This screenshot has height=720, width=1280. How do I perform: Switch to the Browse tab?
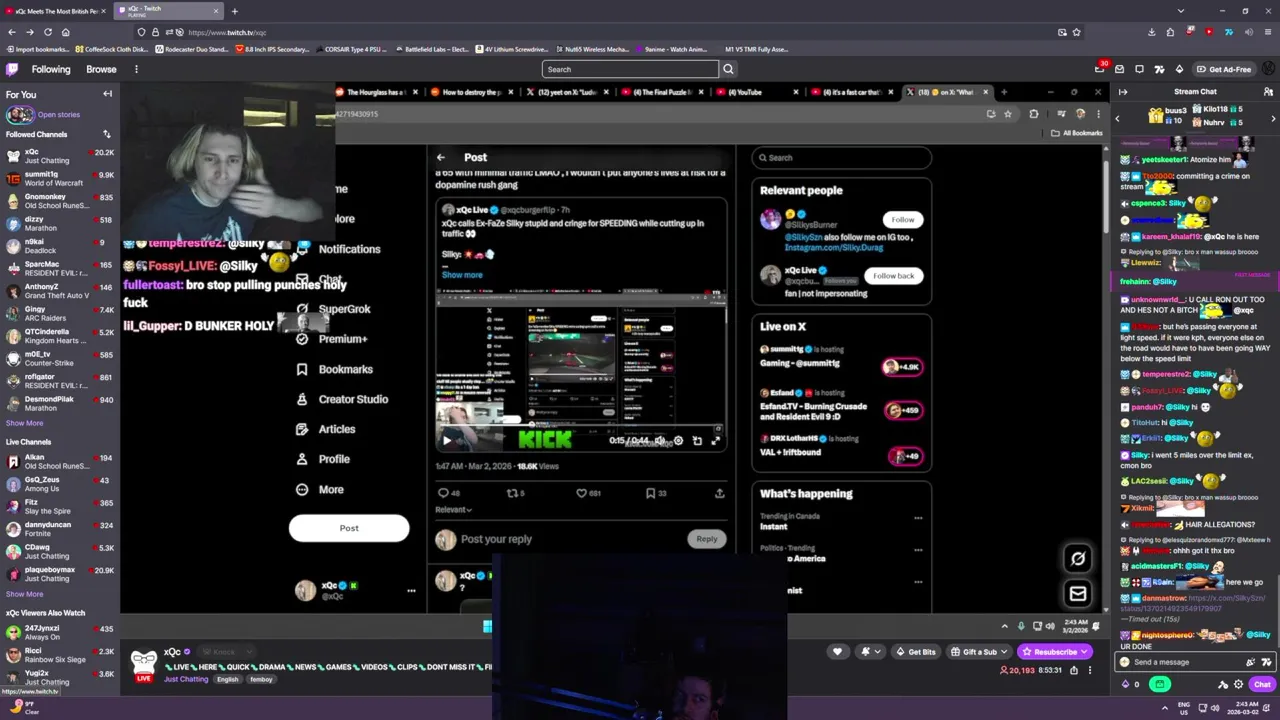click(x=101, y=69)
